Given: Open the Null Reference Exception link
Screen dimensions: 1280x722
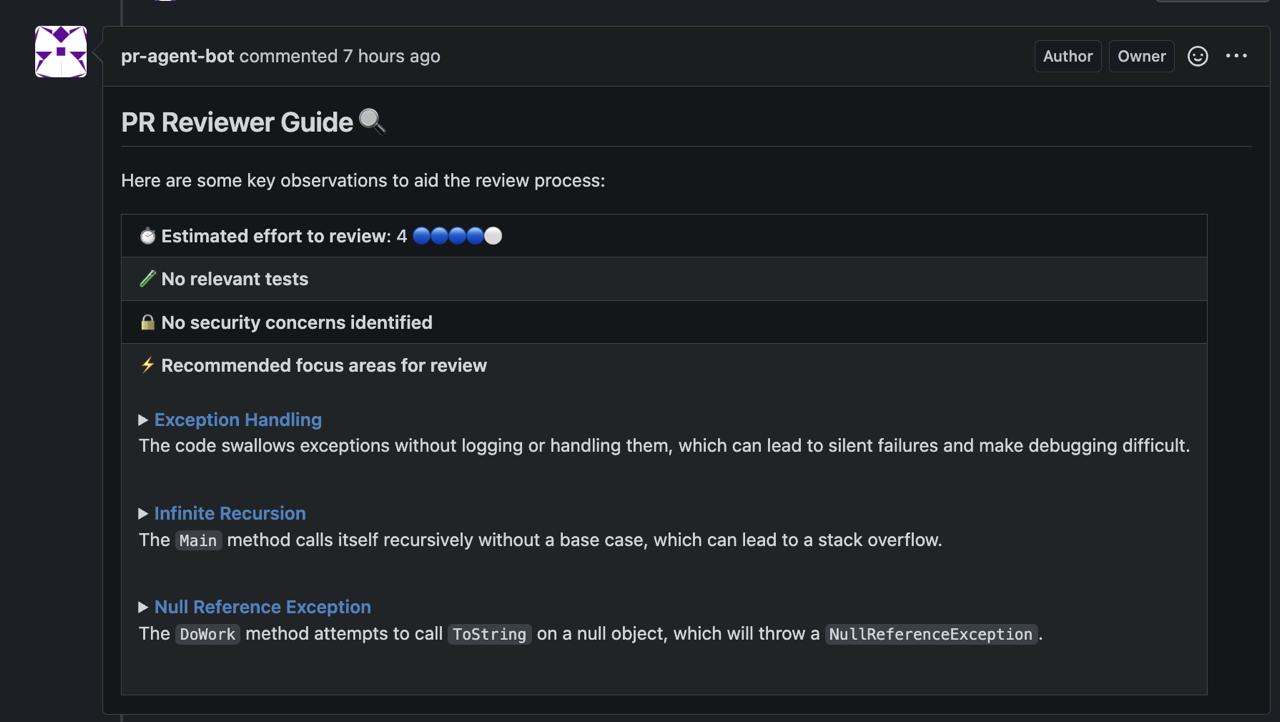Looking at the screenshot, I should tap(262, 607).
